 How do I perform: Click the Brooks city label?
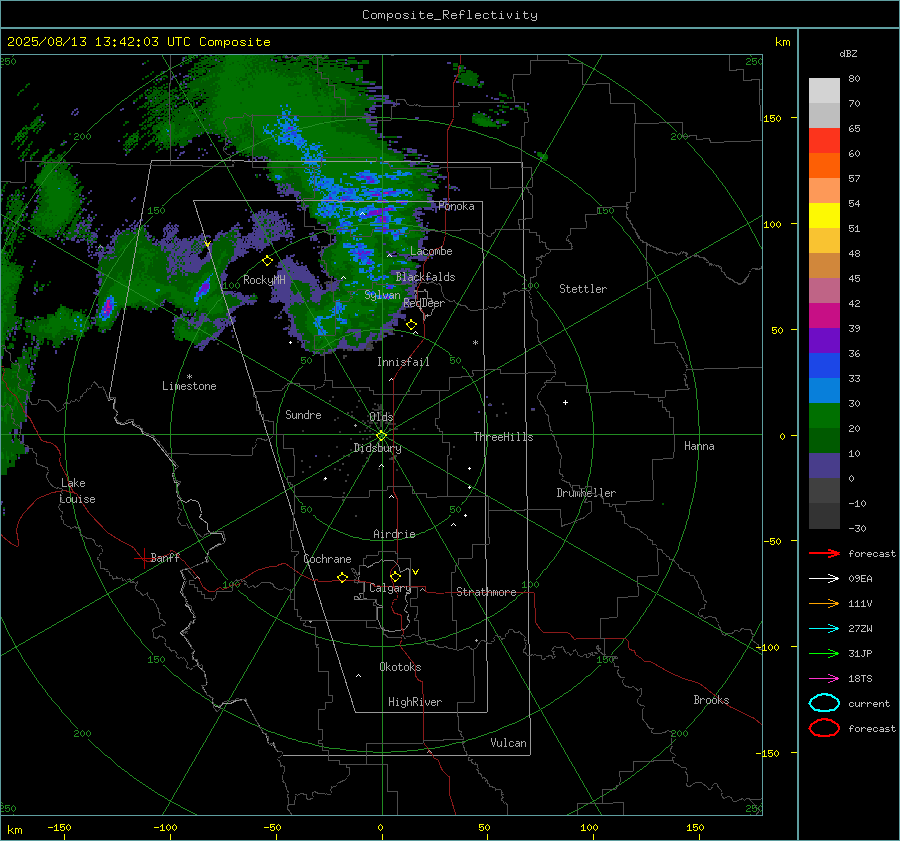point(711,700)
